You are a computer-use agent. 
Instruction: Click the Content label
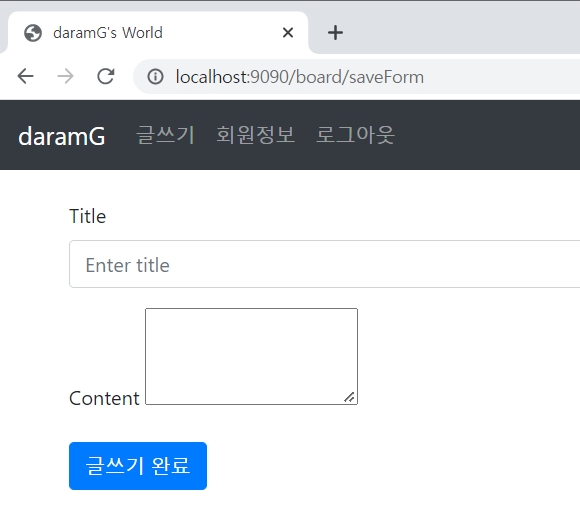[104, 398]
